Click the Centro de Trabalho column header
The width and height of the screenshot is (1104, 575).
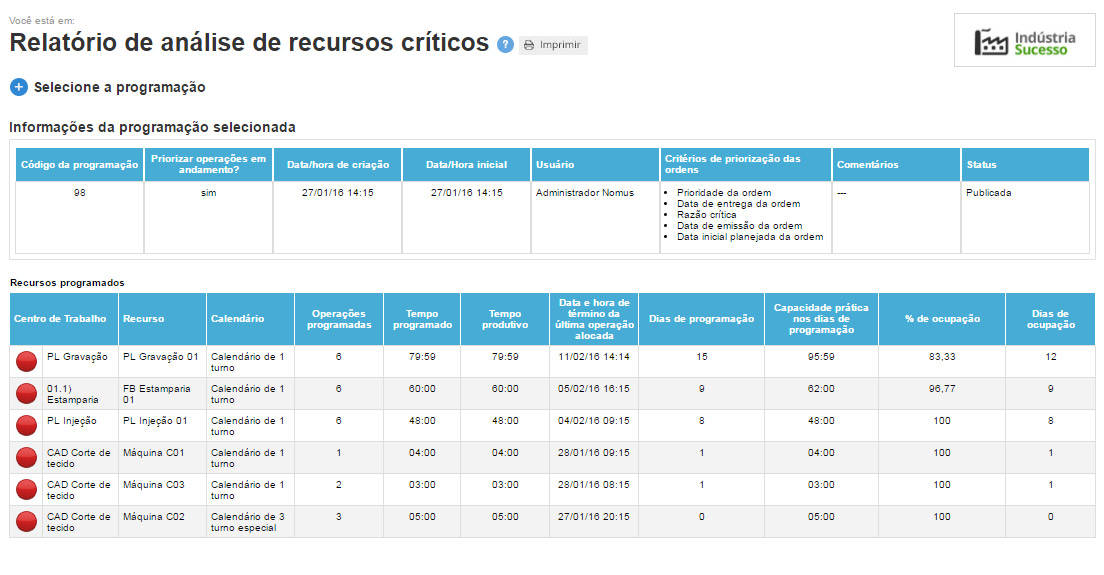(60, 319)
